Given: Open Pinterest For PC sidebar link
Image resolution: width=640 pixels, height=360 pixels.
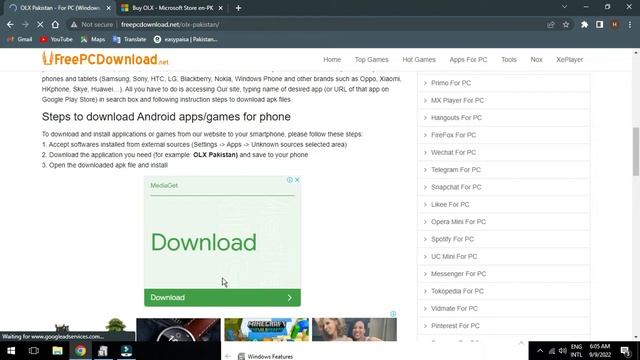Looking at the screenshot, I should [455, 326].
